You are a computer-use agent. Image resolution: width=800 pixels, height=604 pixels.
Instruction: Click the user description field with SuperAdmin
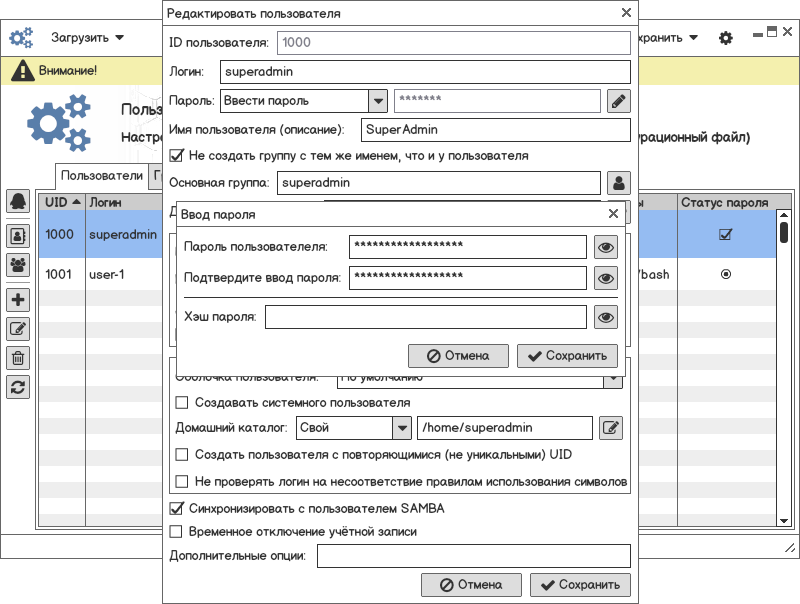[495, 130]
